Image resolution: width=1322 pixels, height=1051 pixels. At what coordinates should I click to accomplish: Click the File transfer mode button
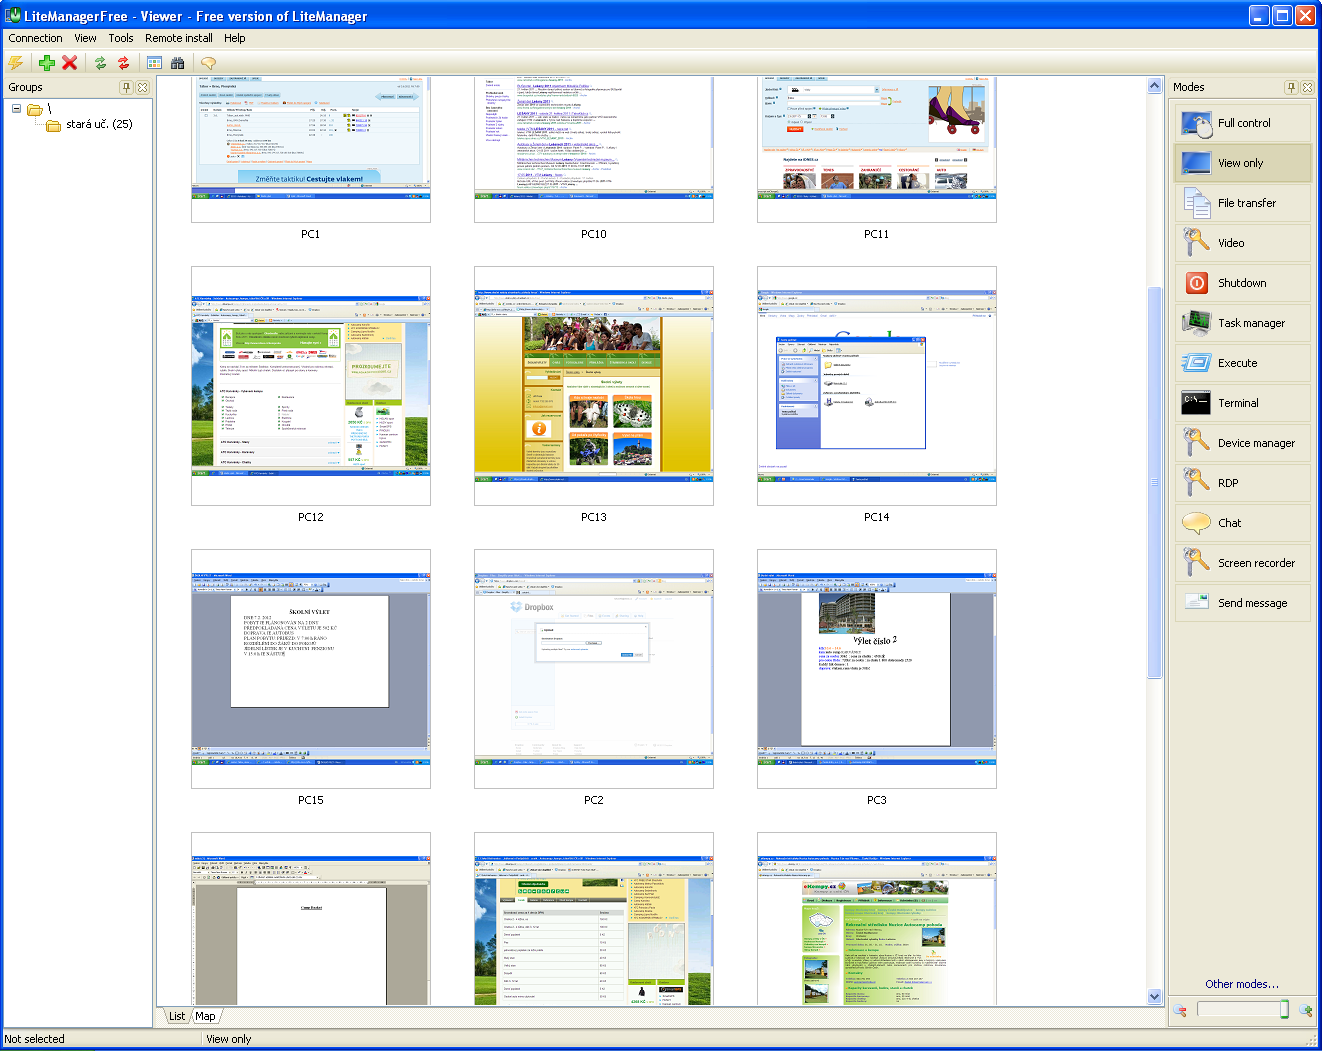[1243, 203]
